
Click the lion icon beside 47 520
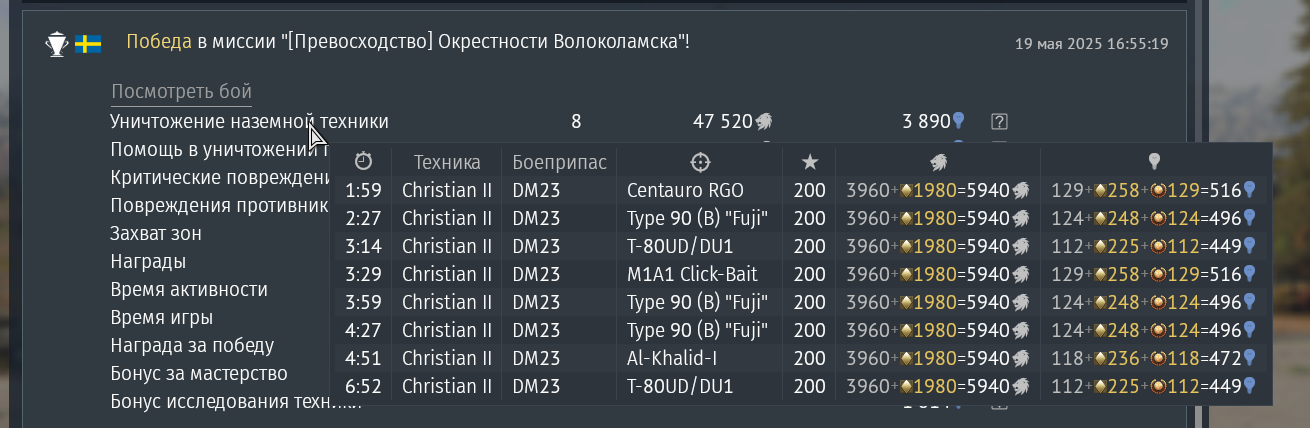click(x=764, y=122)
